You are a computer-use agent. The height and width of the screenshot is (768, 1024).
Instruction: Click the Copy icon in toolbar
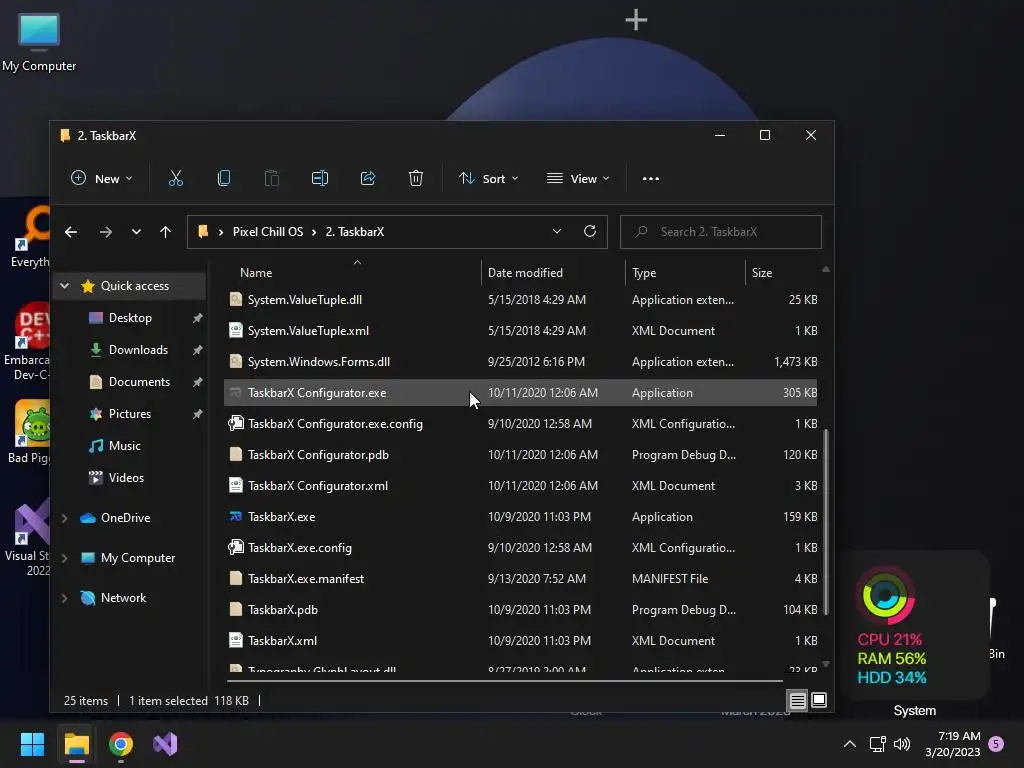[x=223, y=178]
